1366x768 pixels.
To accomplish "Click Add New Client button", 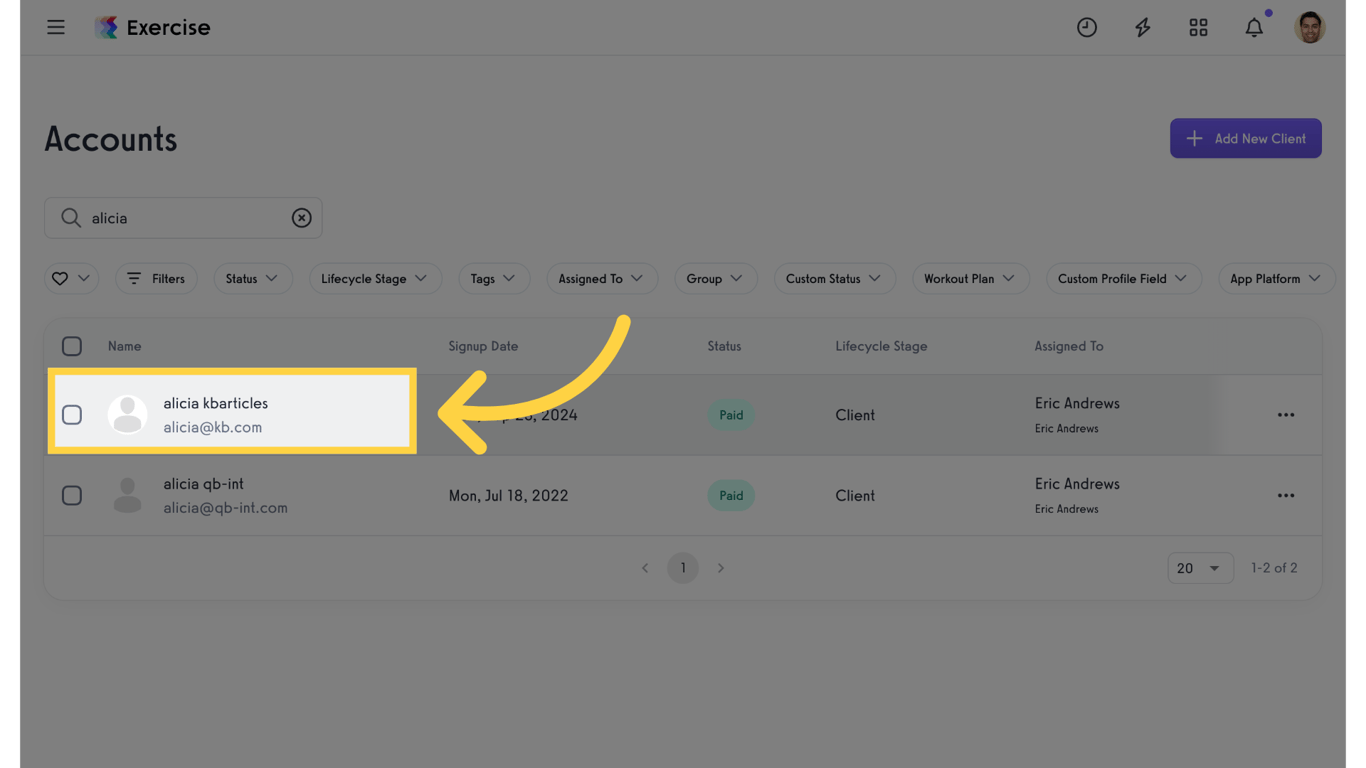I will coord(1246,139).
